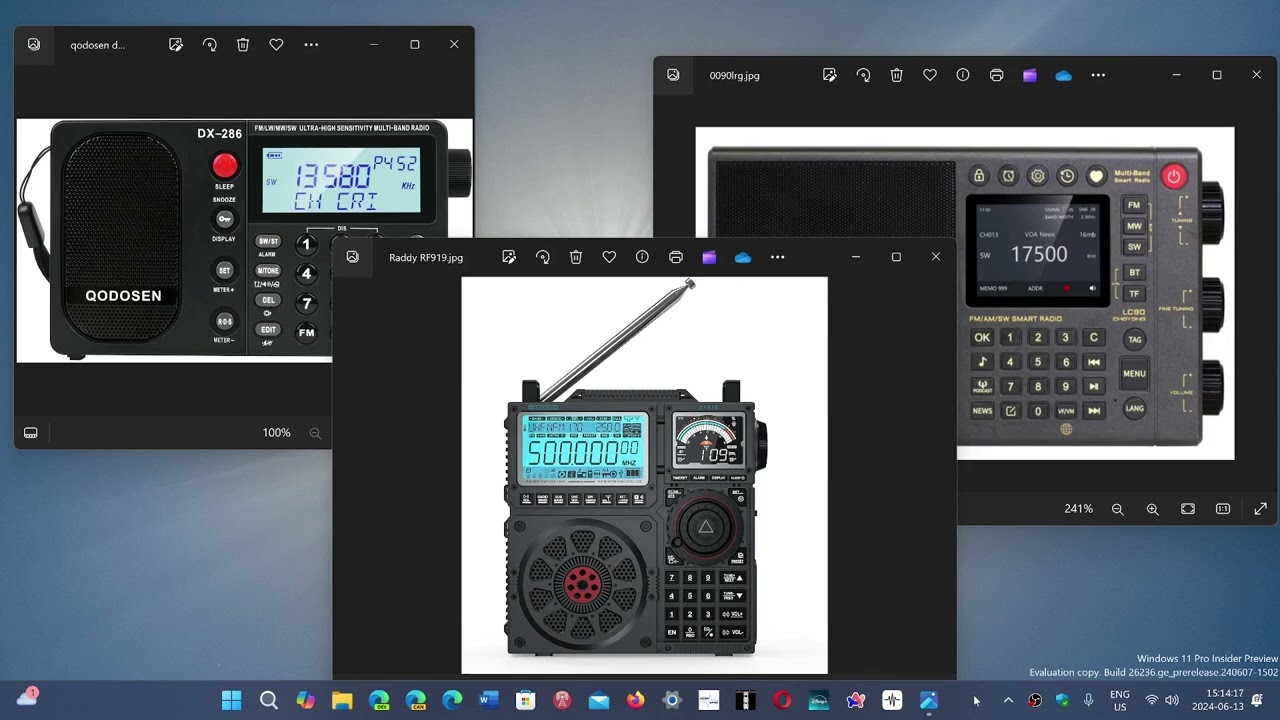Favorite the qodosen image
The width and height of the screenshot is (1280, 720).
click(276, 45)
